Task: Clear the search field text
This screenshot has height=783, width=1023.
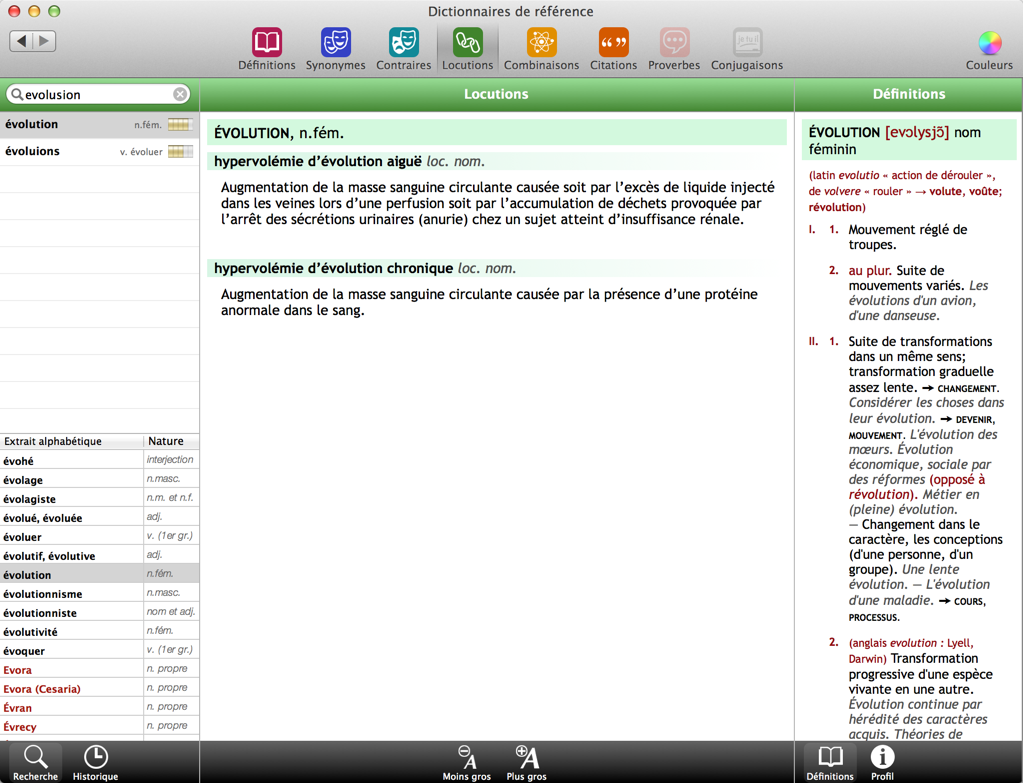Action: pyautogui.click(x=180, y=95)
